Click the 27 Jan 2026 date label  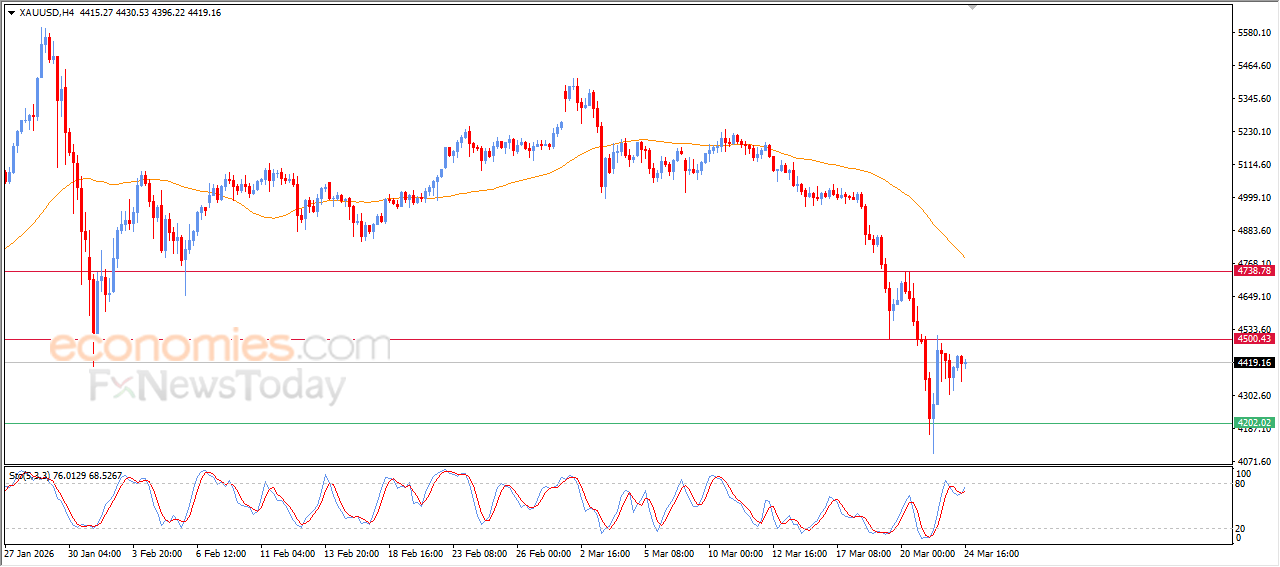[x=28, y=553]
